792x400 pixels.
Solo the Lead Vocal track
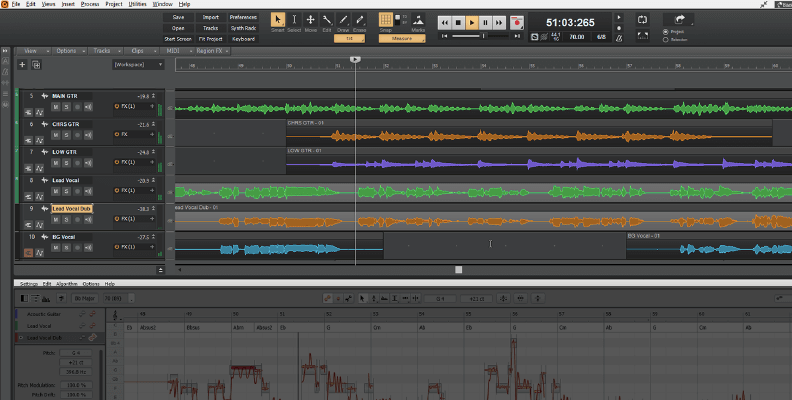pos(66,189)
